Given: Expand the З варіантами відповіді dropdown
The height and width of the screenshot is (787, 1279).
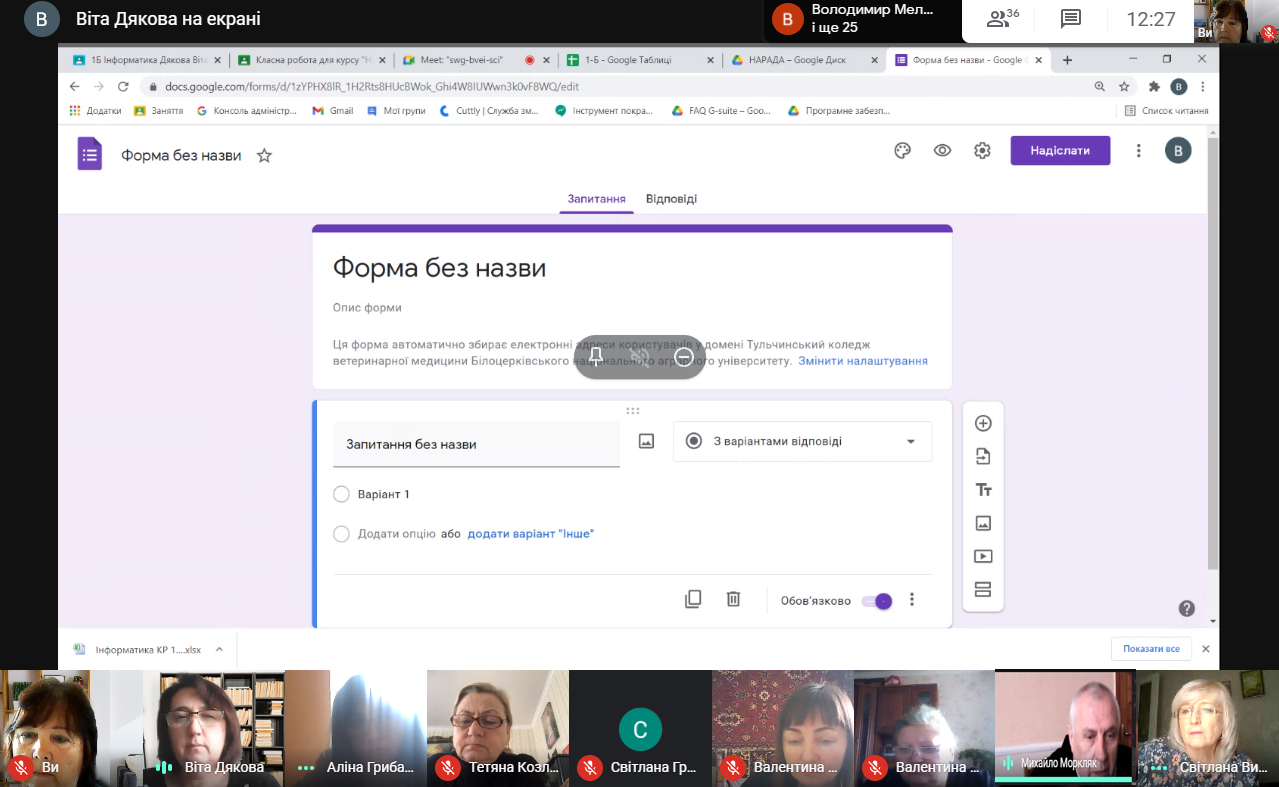Looking at the screenshot, I should click(802, 441).
